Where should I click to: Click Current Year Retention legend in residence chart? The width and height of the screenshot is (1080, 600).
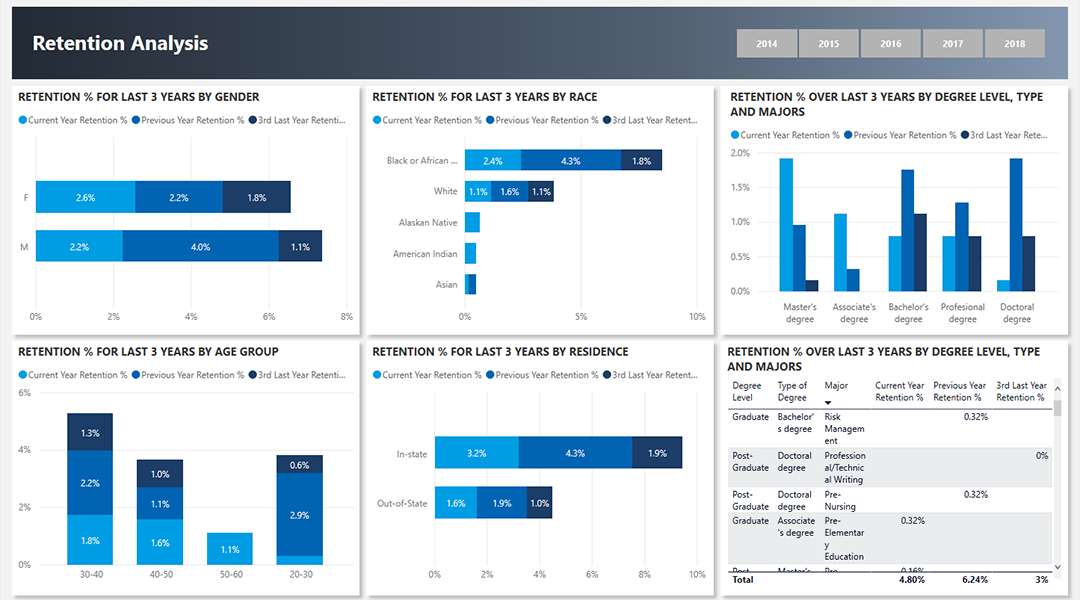coord(427,375)
